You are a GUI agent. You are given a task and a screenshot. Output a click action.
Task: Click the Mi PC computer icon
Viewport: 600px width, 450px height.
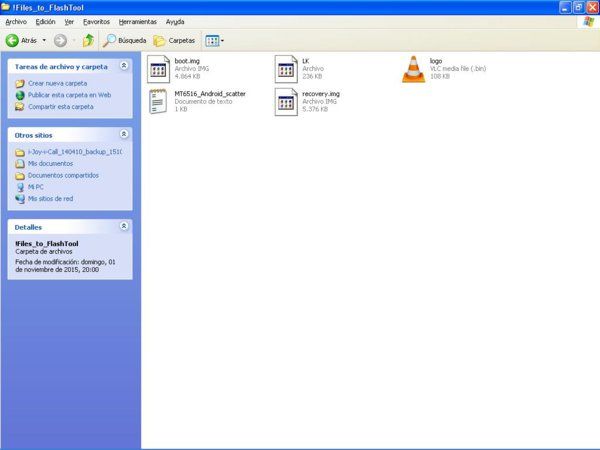click(x=20, y=187)
